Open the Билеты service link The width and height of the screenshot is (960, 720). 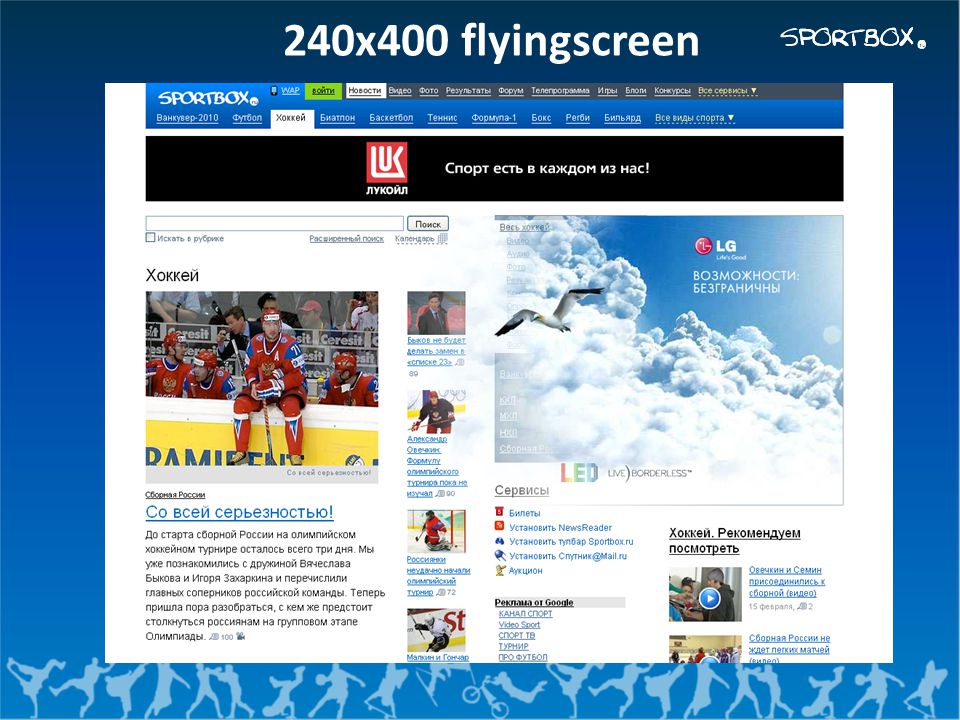point(525,513)
